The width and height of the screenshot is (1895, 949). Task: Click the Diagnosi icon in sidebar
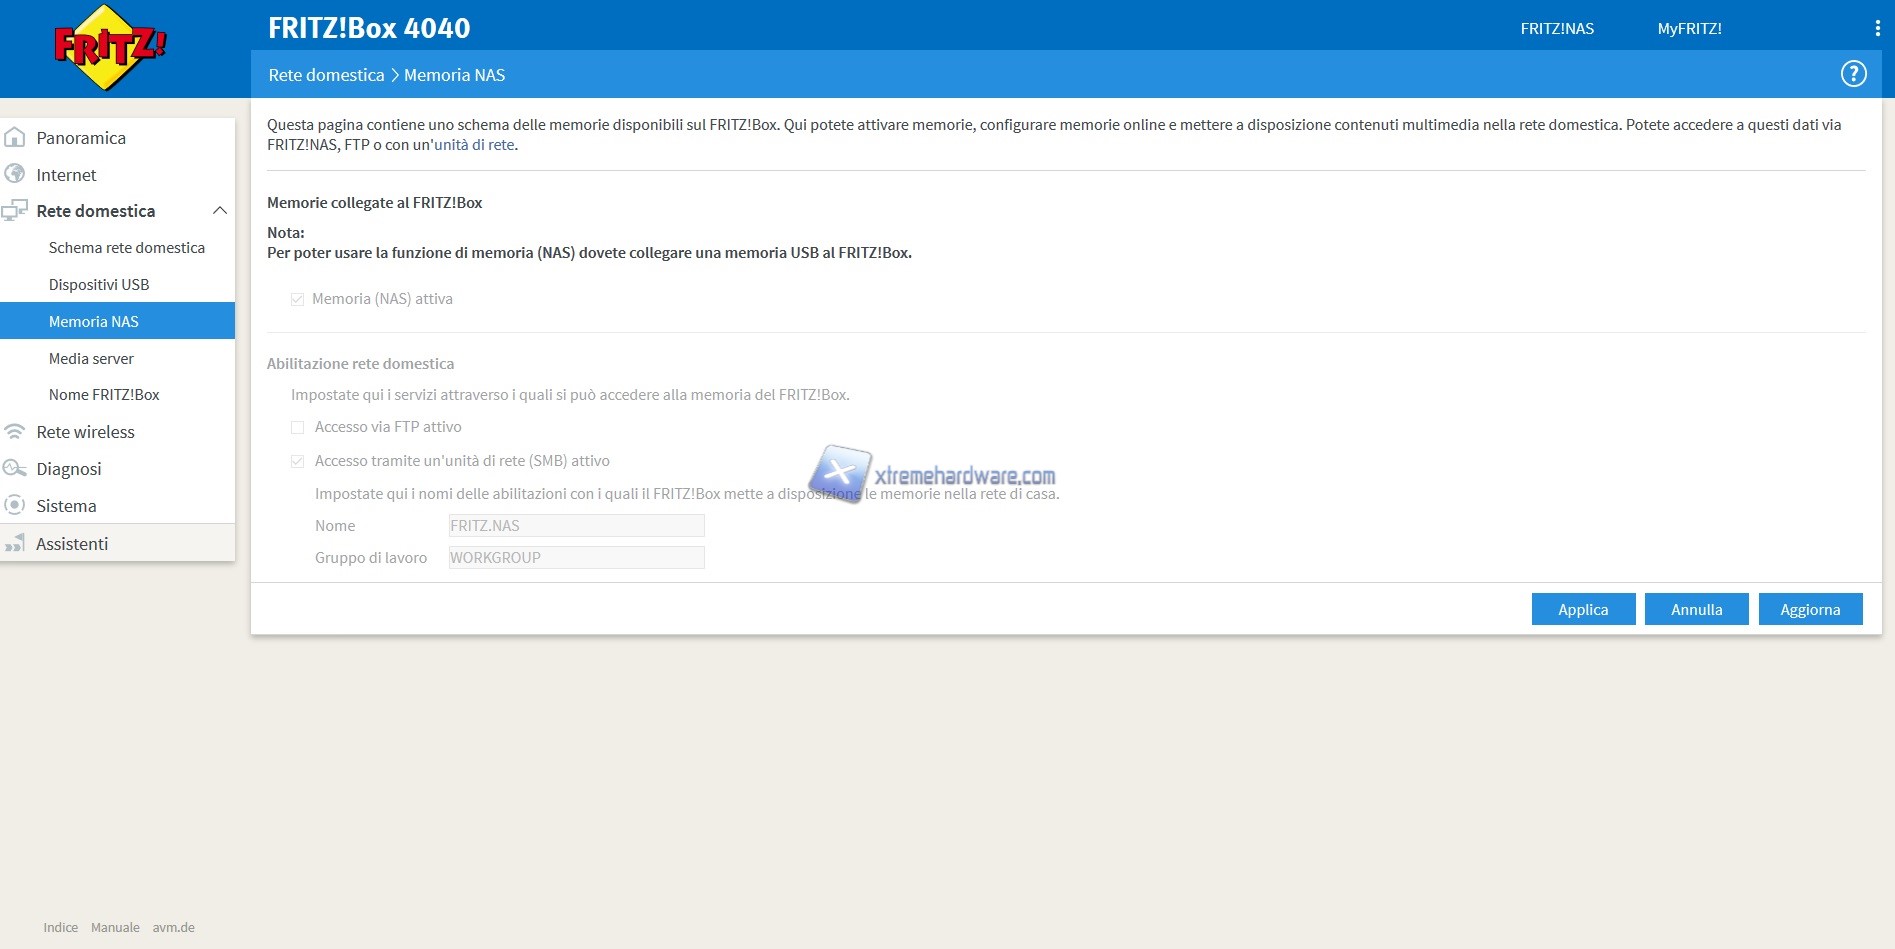15,469
